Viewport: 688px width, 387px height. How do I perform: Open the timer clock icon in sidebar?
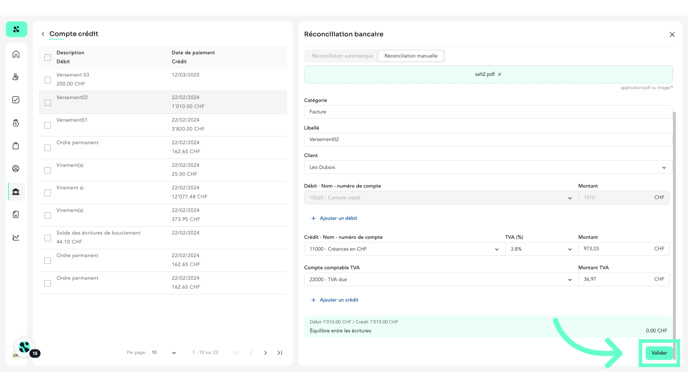pos(16,123)
